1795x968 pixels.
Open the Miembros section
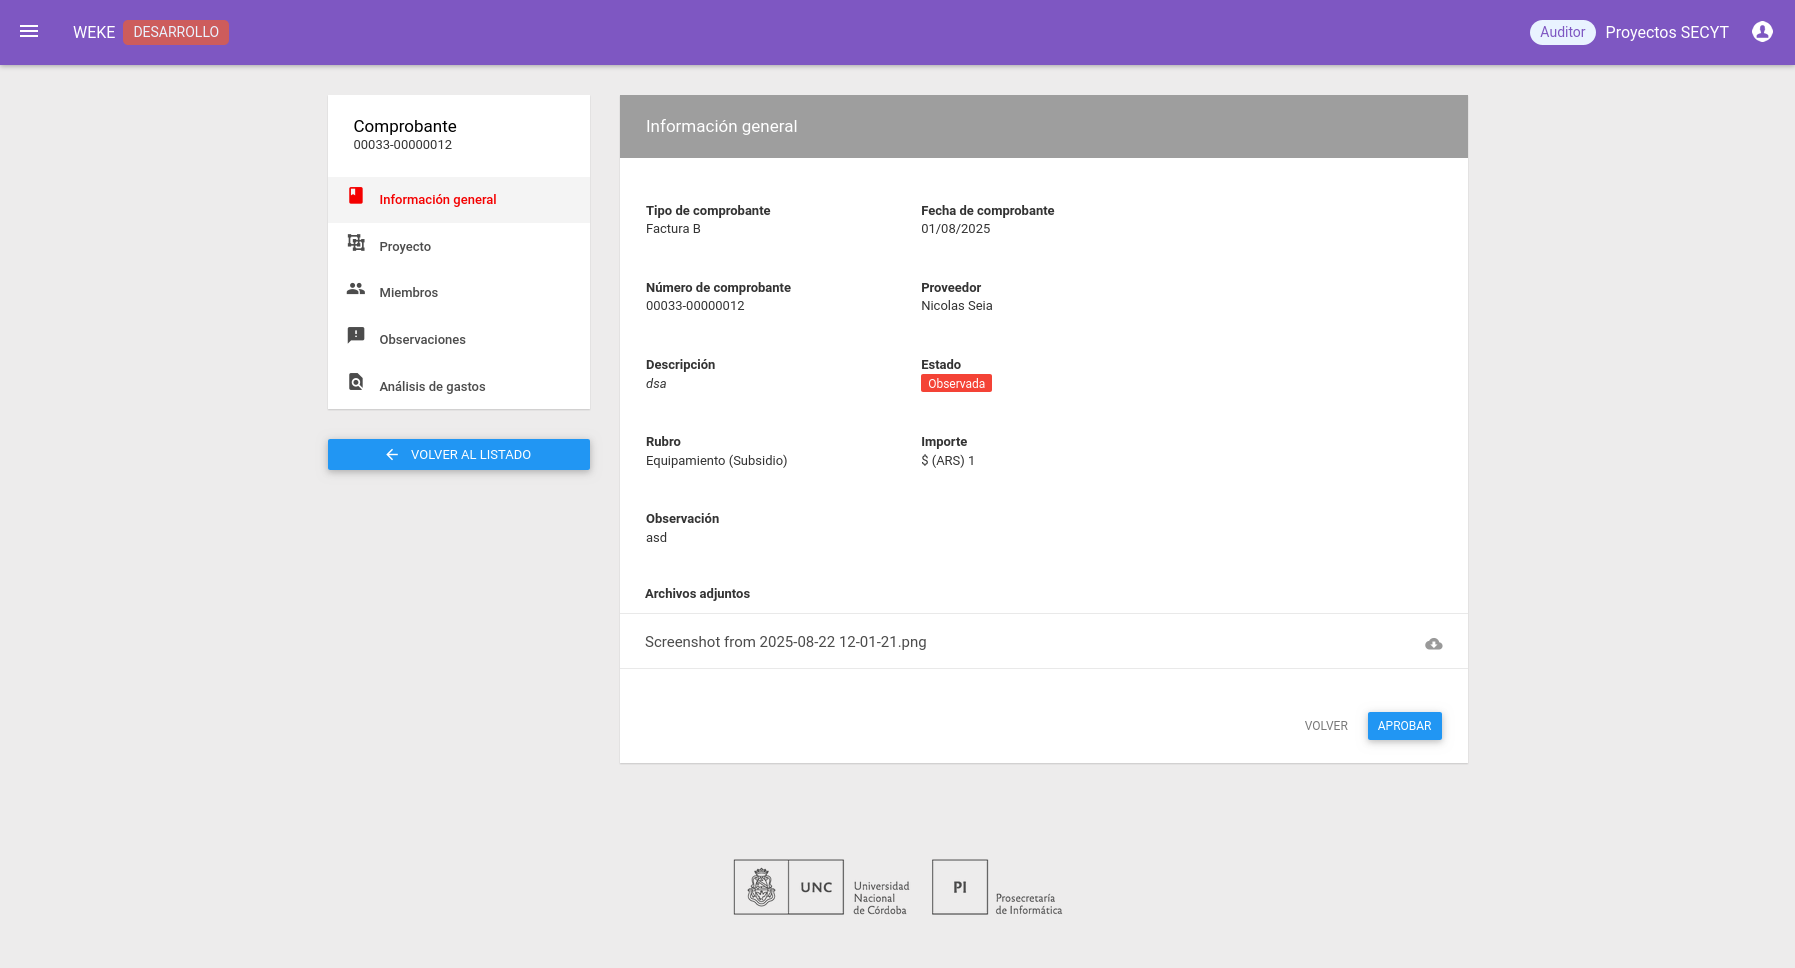click(408, 293)
